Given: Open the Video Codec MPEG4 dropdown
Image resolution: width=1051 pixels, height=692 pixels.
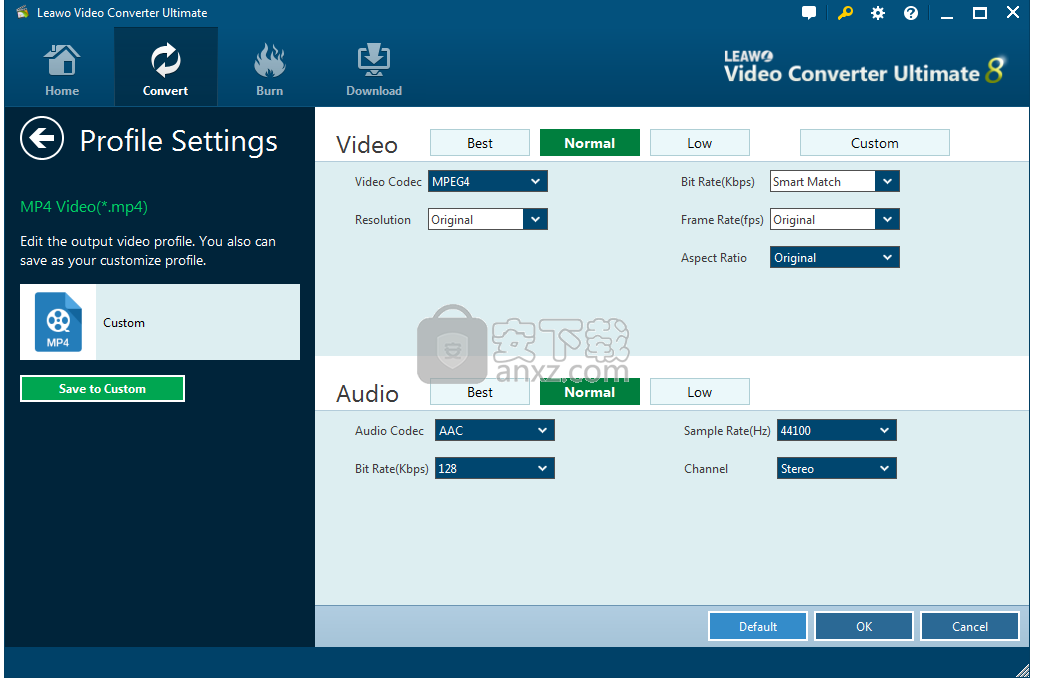Looking at the screenshot, I should click(488, 181).
